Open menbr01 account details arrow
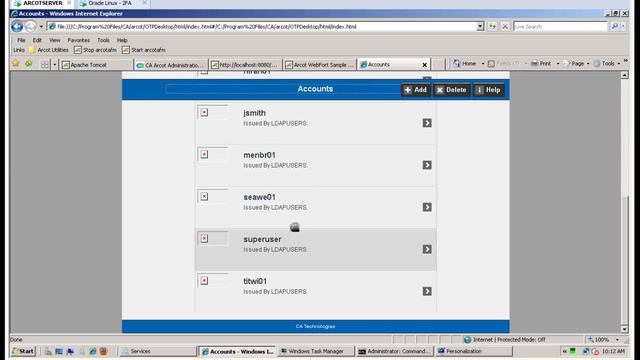The image size is (640, 360). tap(427, 165)
